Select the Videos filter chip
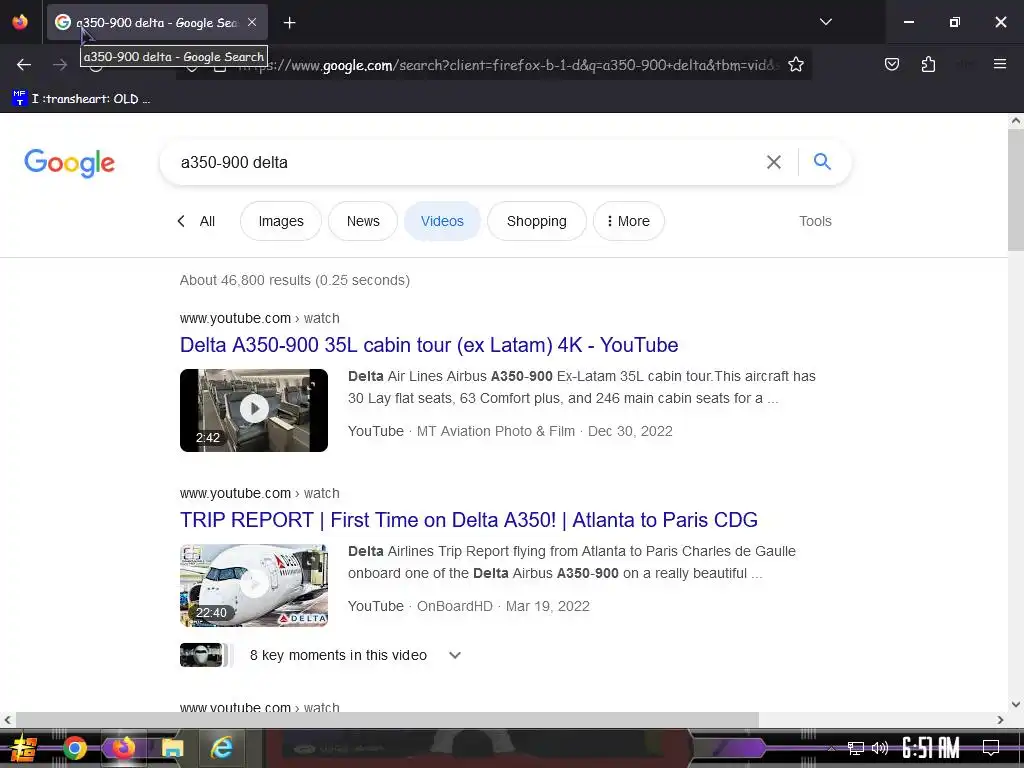 [x=442, y=221]
